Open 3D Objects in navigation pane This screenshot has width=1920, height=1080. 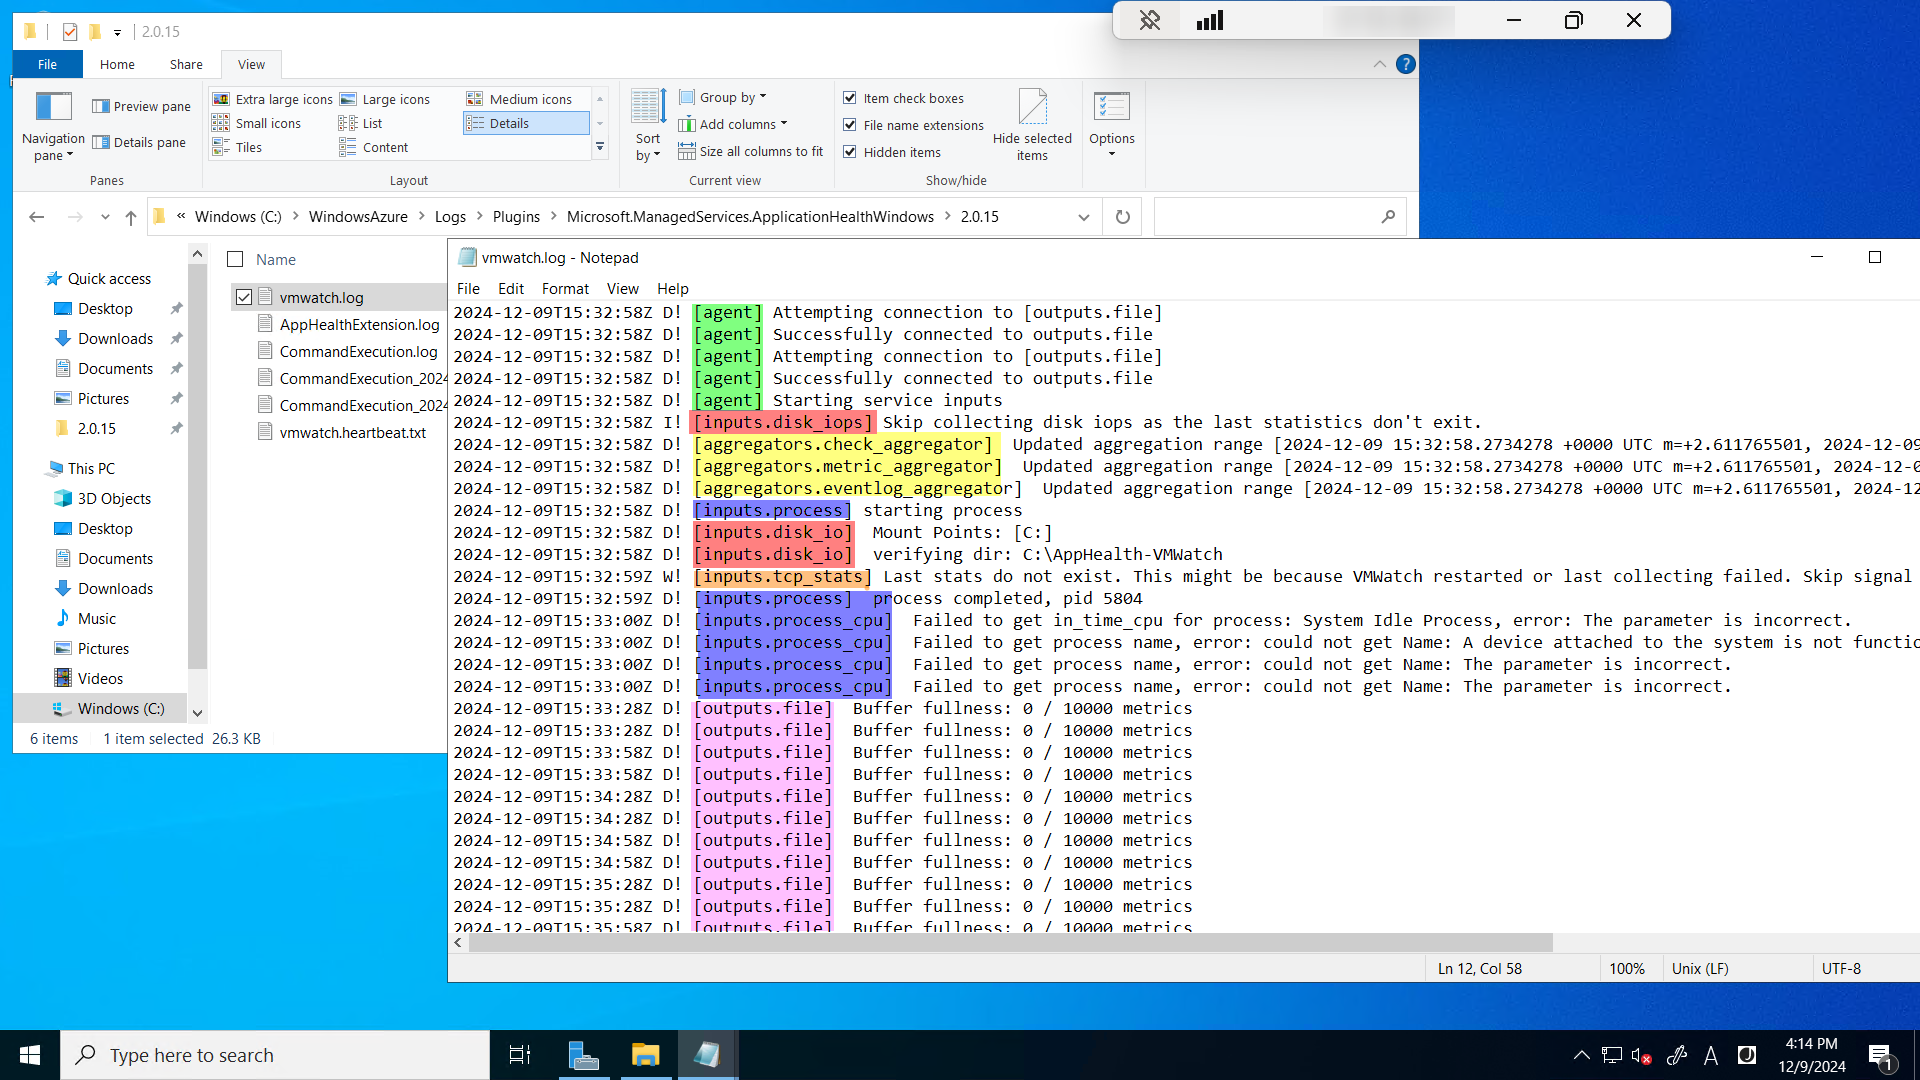[114, 498]
